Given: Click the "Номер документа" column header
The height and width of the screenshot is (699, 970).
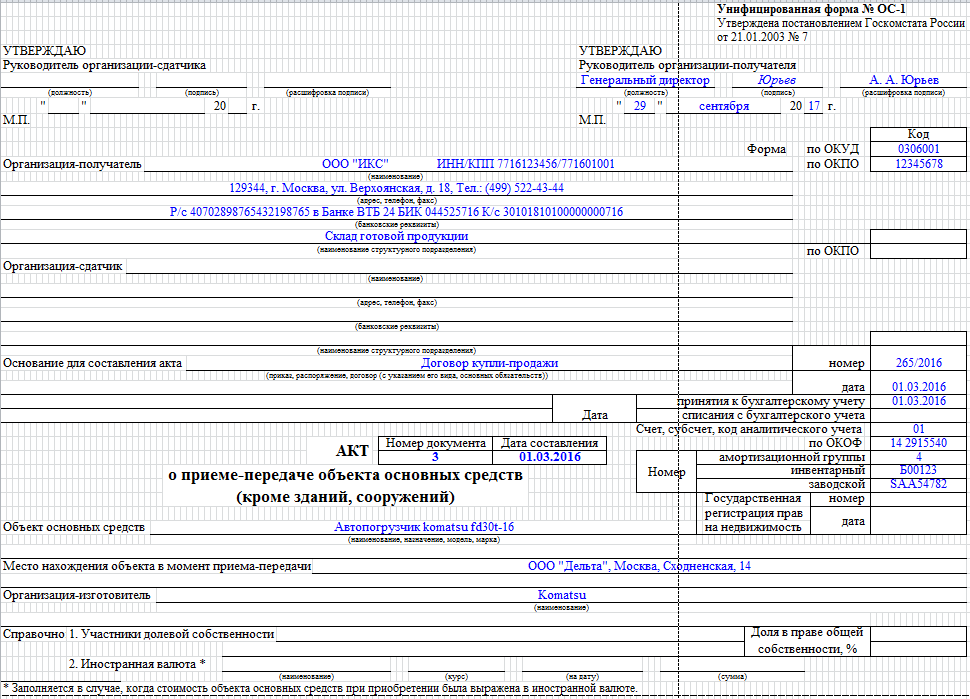Looking at the screenshot, I should [436, 443].
